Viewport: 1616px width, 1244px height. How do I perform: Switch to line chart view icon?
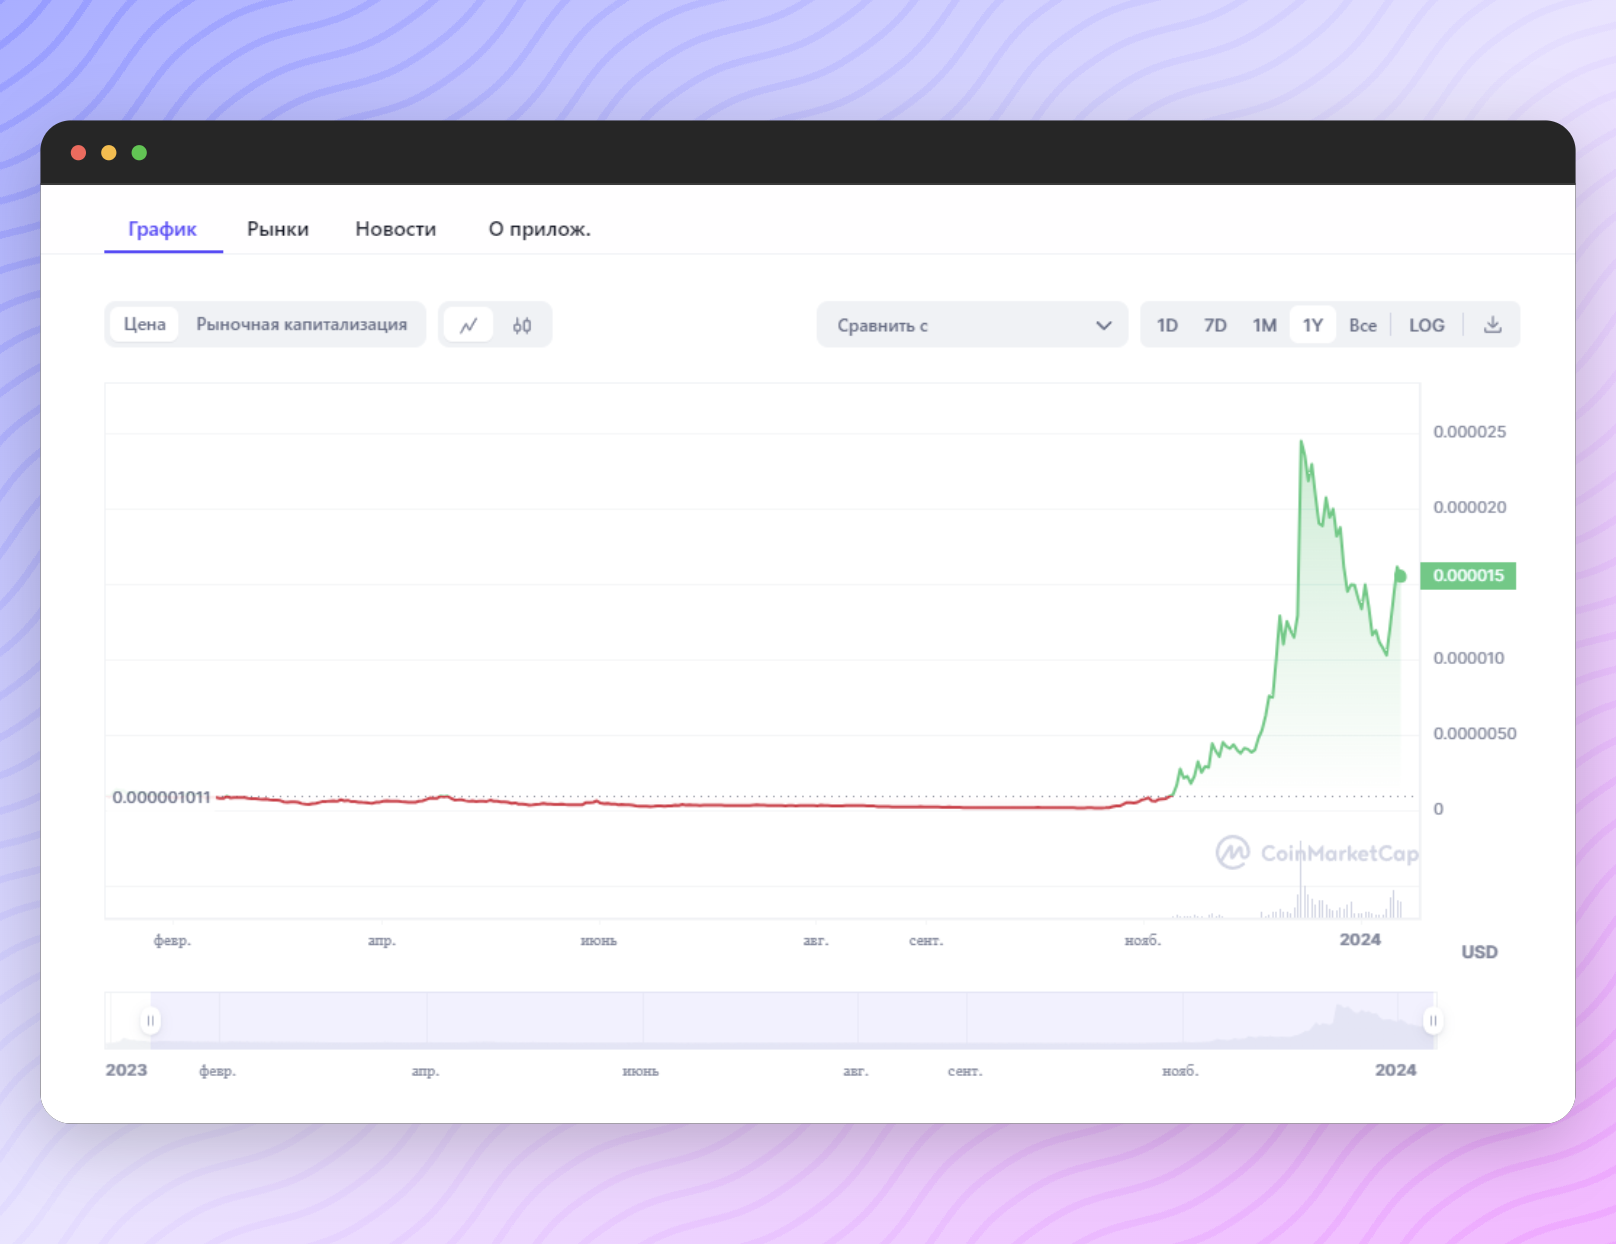pos(468,325)
